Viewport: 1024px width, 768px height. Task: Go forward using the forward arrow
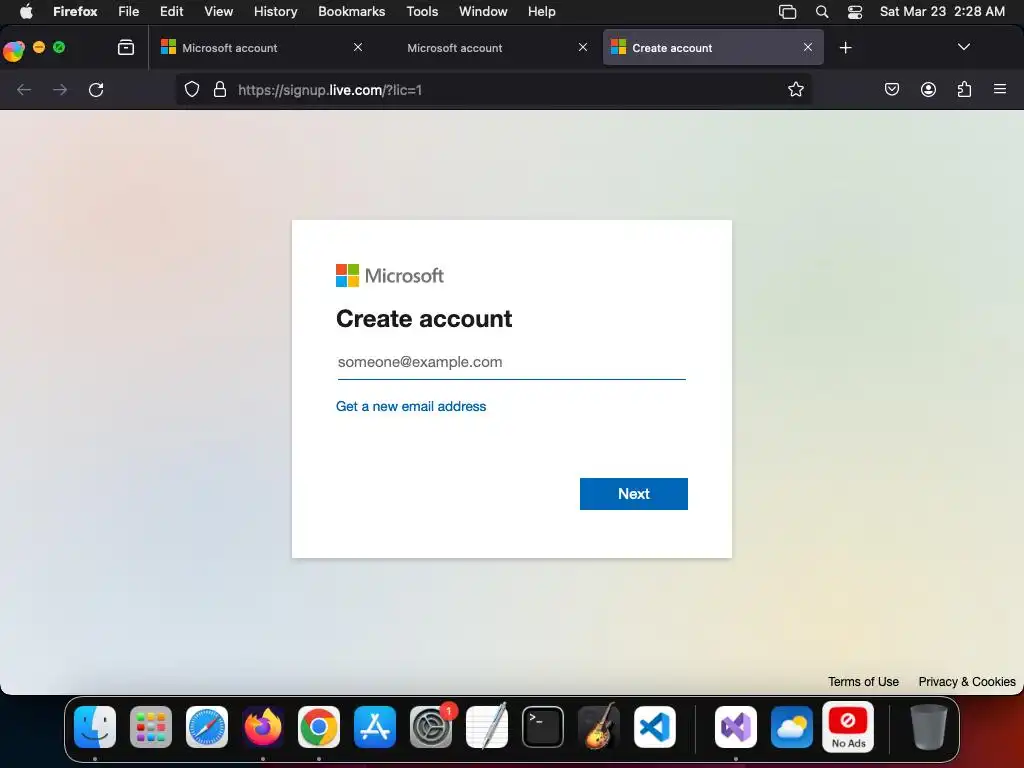(60, 89)
